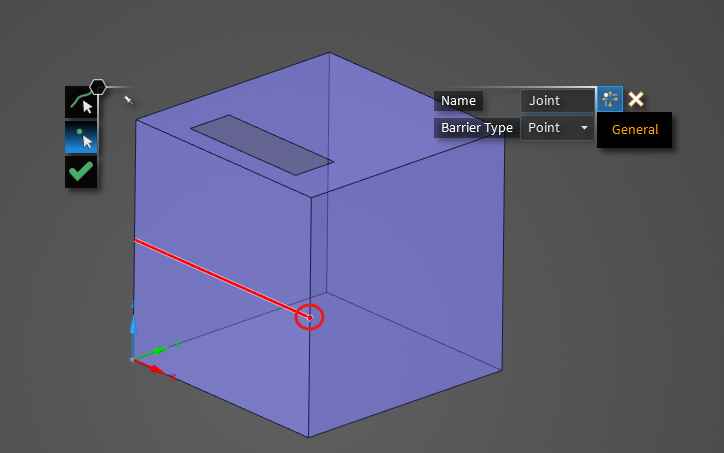Click the Barrier Type label
724x453 pixels.
pyautogui.click(x=476, y=128)
